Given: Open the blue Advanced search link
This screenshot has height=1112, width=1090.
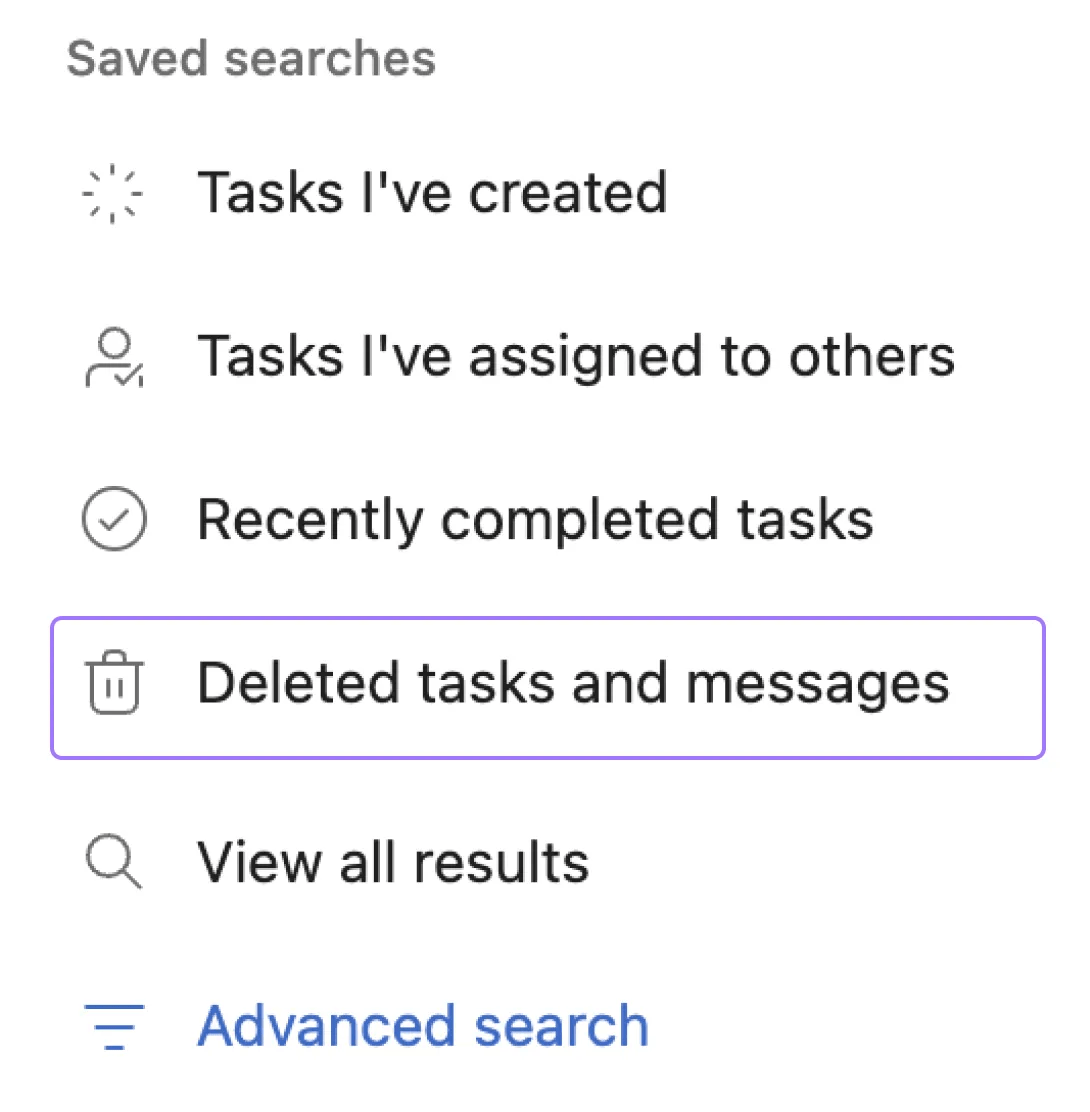Looking at the screenshot, I should tap(423, 1027).
